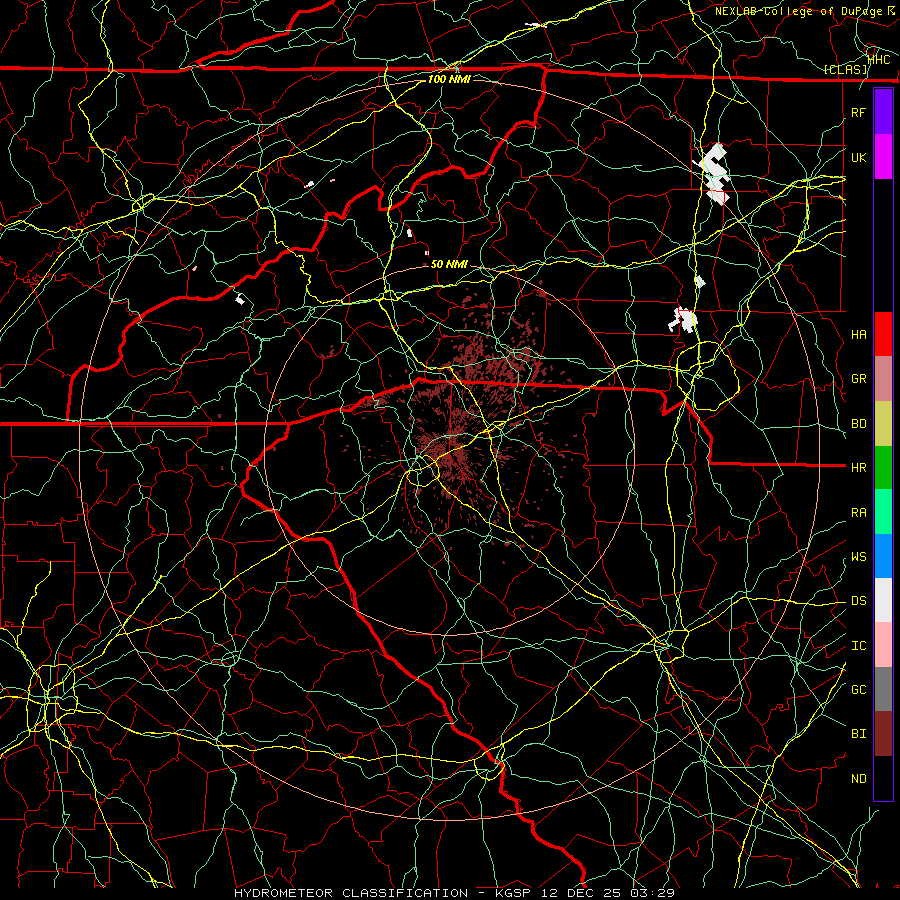
Task: Click the BI legend label
Action: point(858,734)
